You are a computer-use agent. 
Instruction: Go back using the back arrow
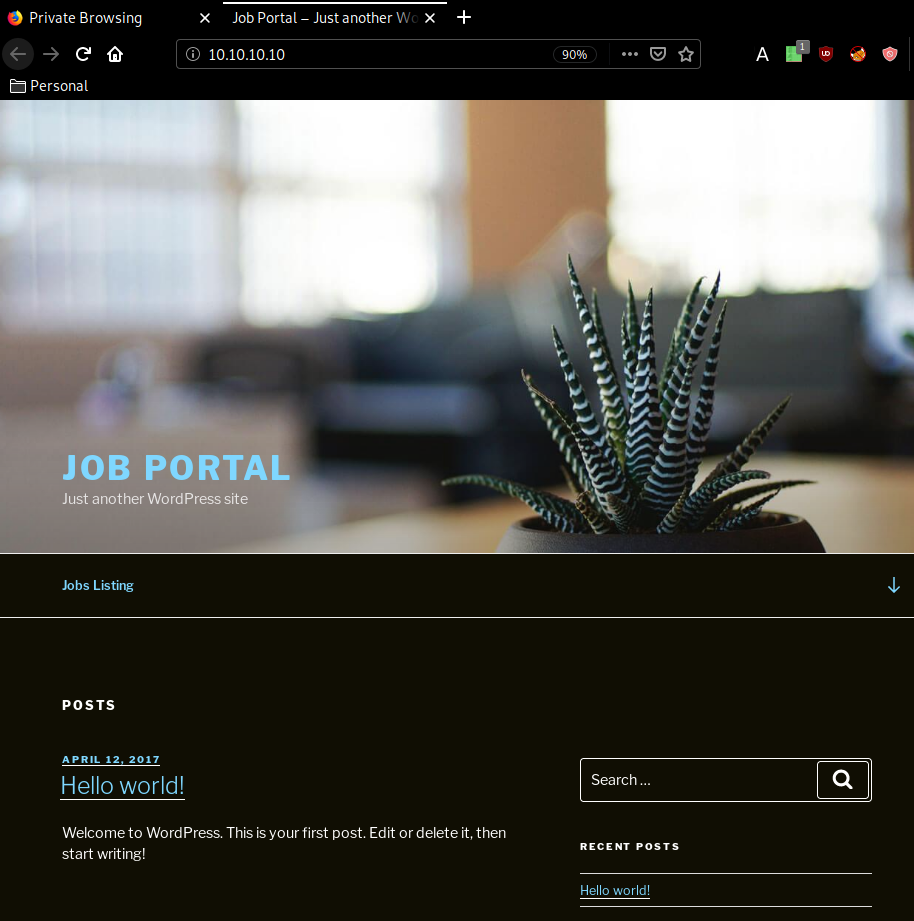[18, 54]
